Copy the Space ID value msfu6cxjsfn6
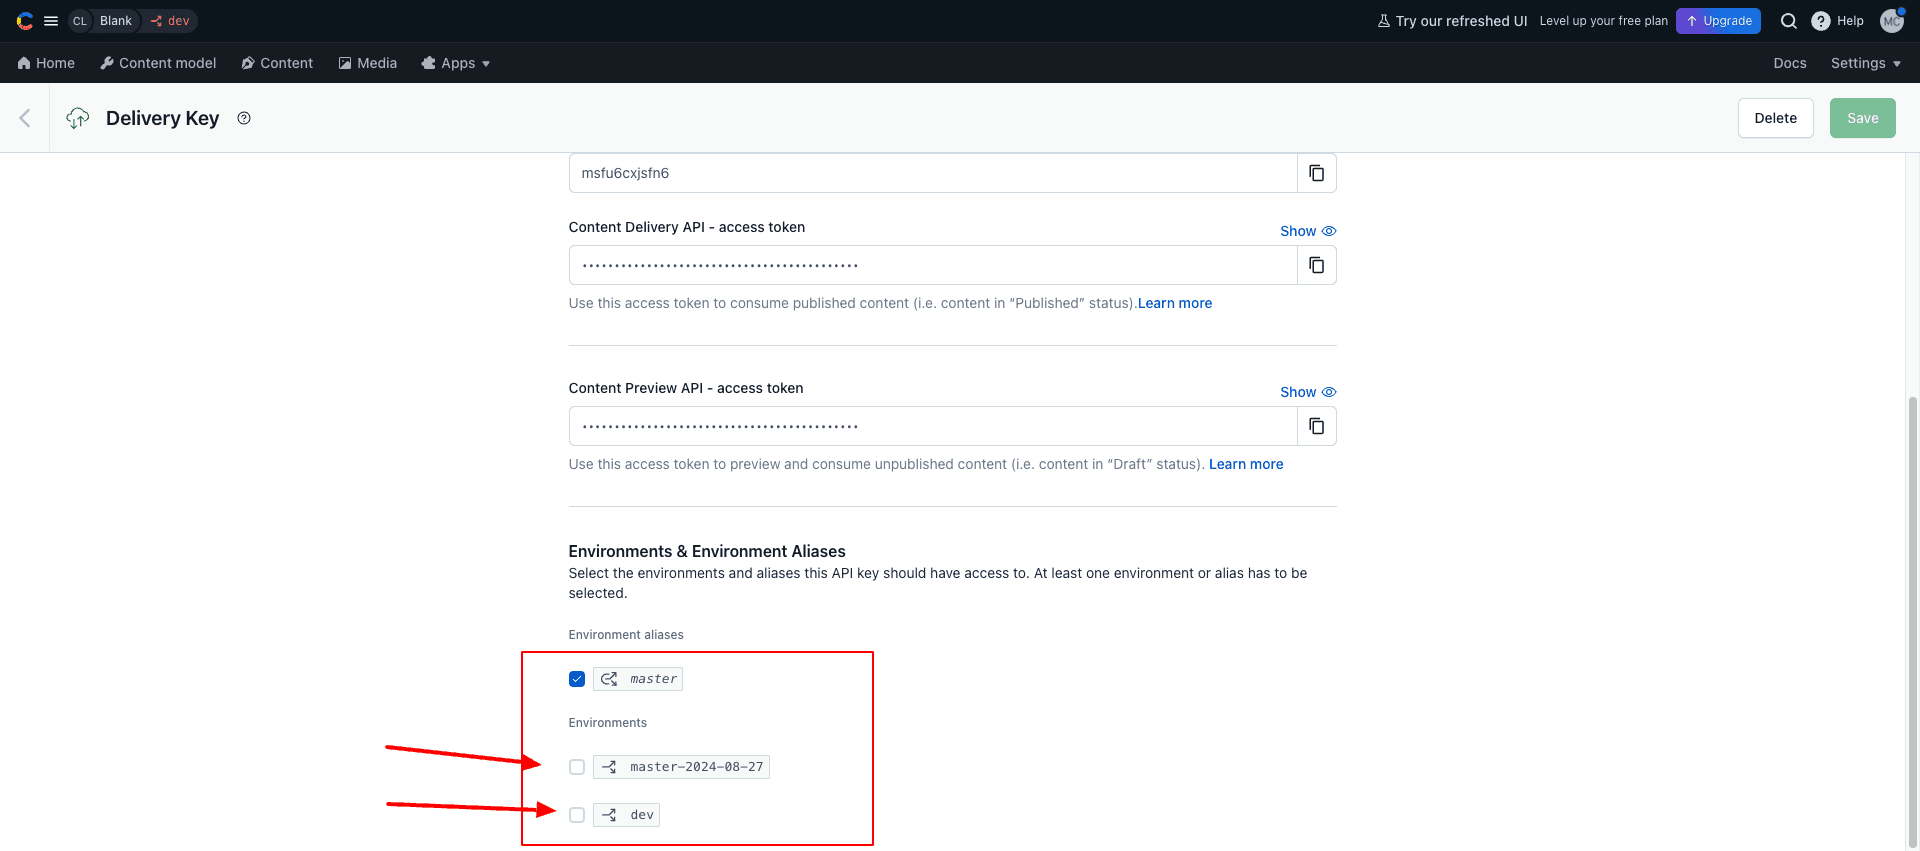Image resolution: width=1920 pixels, height=851 pixels. (1316, 173)
